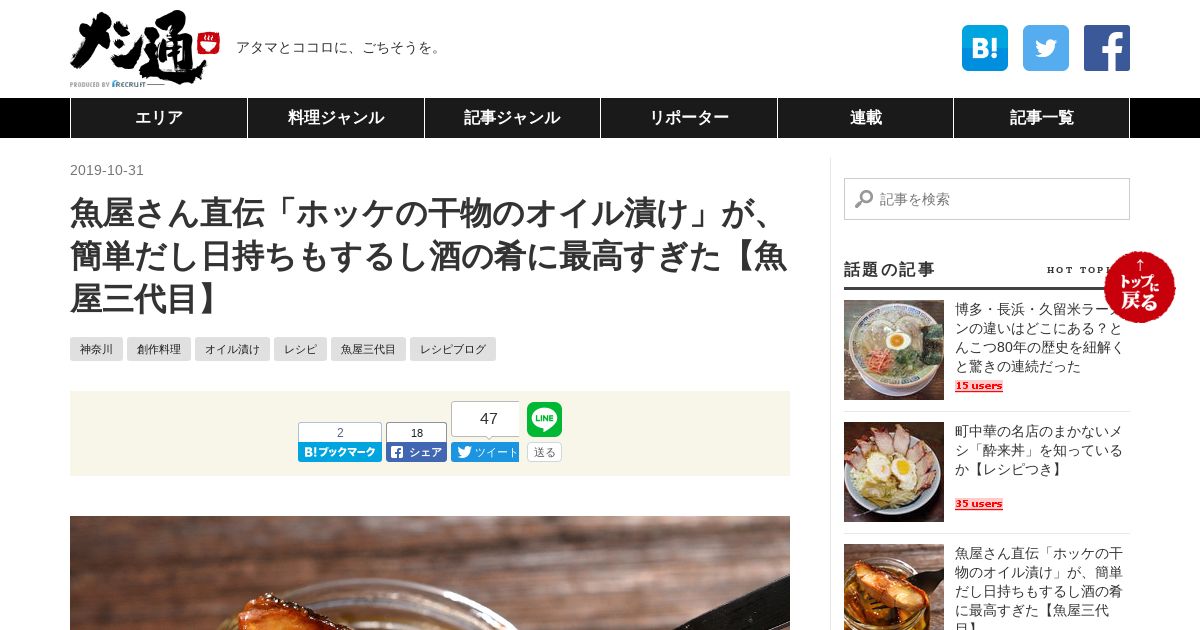Open the エリア navigation menu

(x=159, y=118)
